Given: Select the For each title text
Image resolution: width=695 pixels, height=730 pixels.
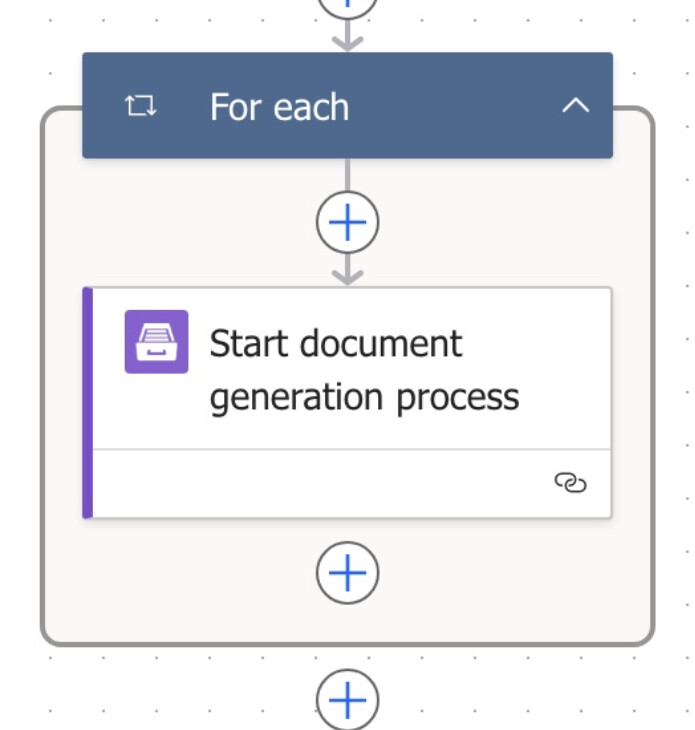Looking at the screenshot, I should (279, 107).
